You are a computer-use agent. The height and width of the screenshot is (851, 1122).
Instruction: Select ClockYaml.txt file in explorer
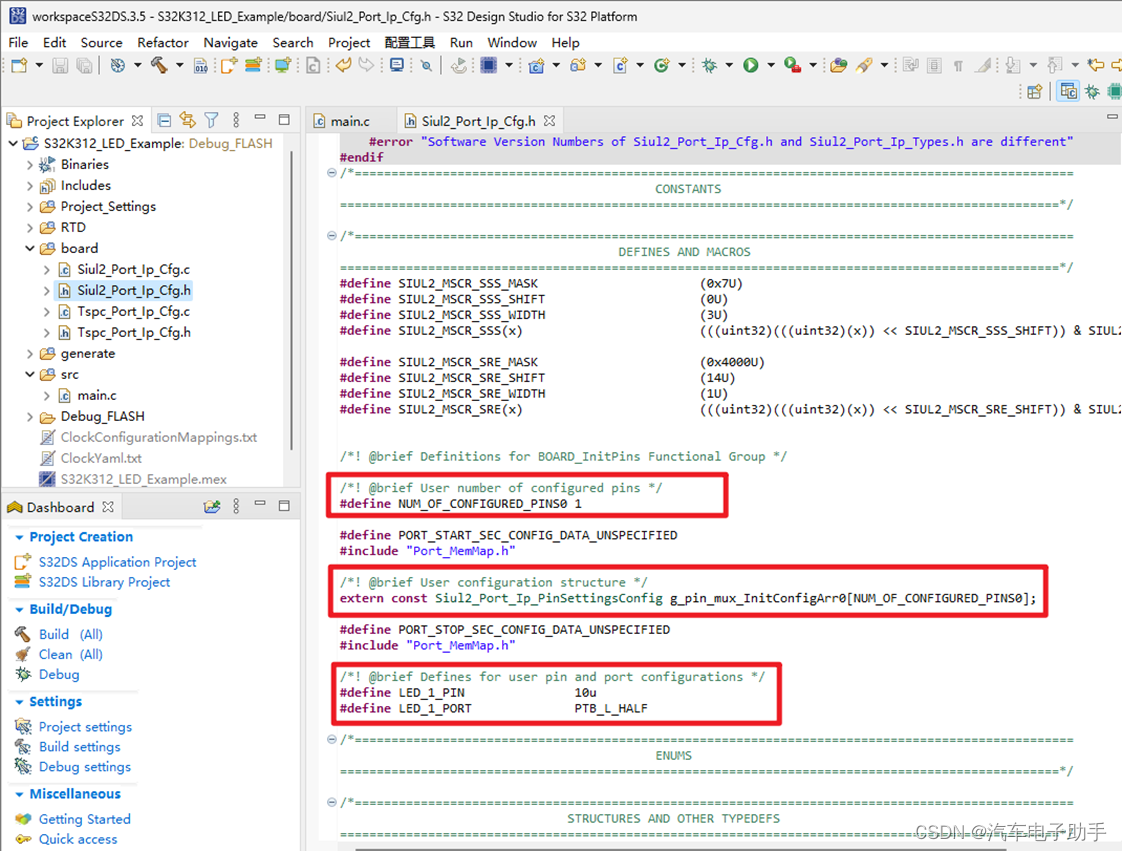[101, 458]
